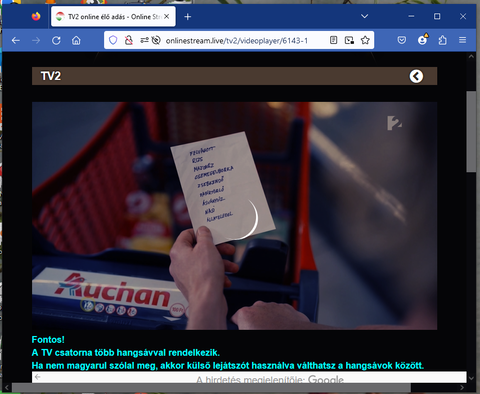The width and height of the screenshot is (480, 394).
Task: Click the 'Ha nem magyarul szólal meg' line
Action: [x=228, y=366]
